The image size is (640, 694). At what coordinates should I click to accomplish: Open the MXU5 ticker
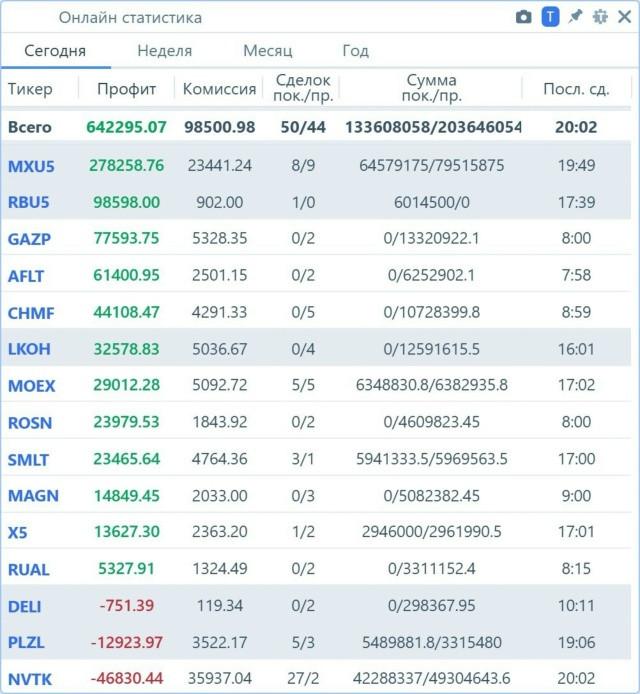pos(31,166)
